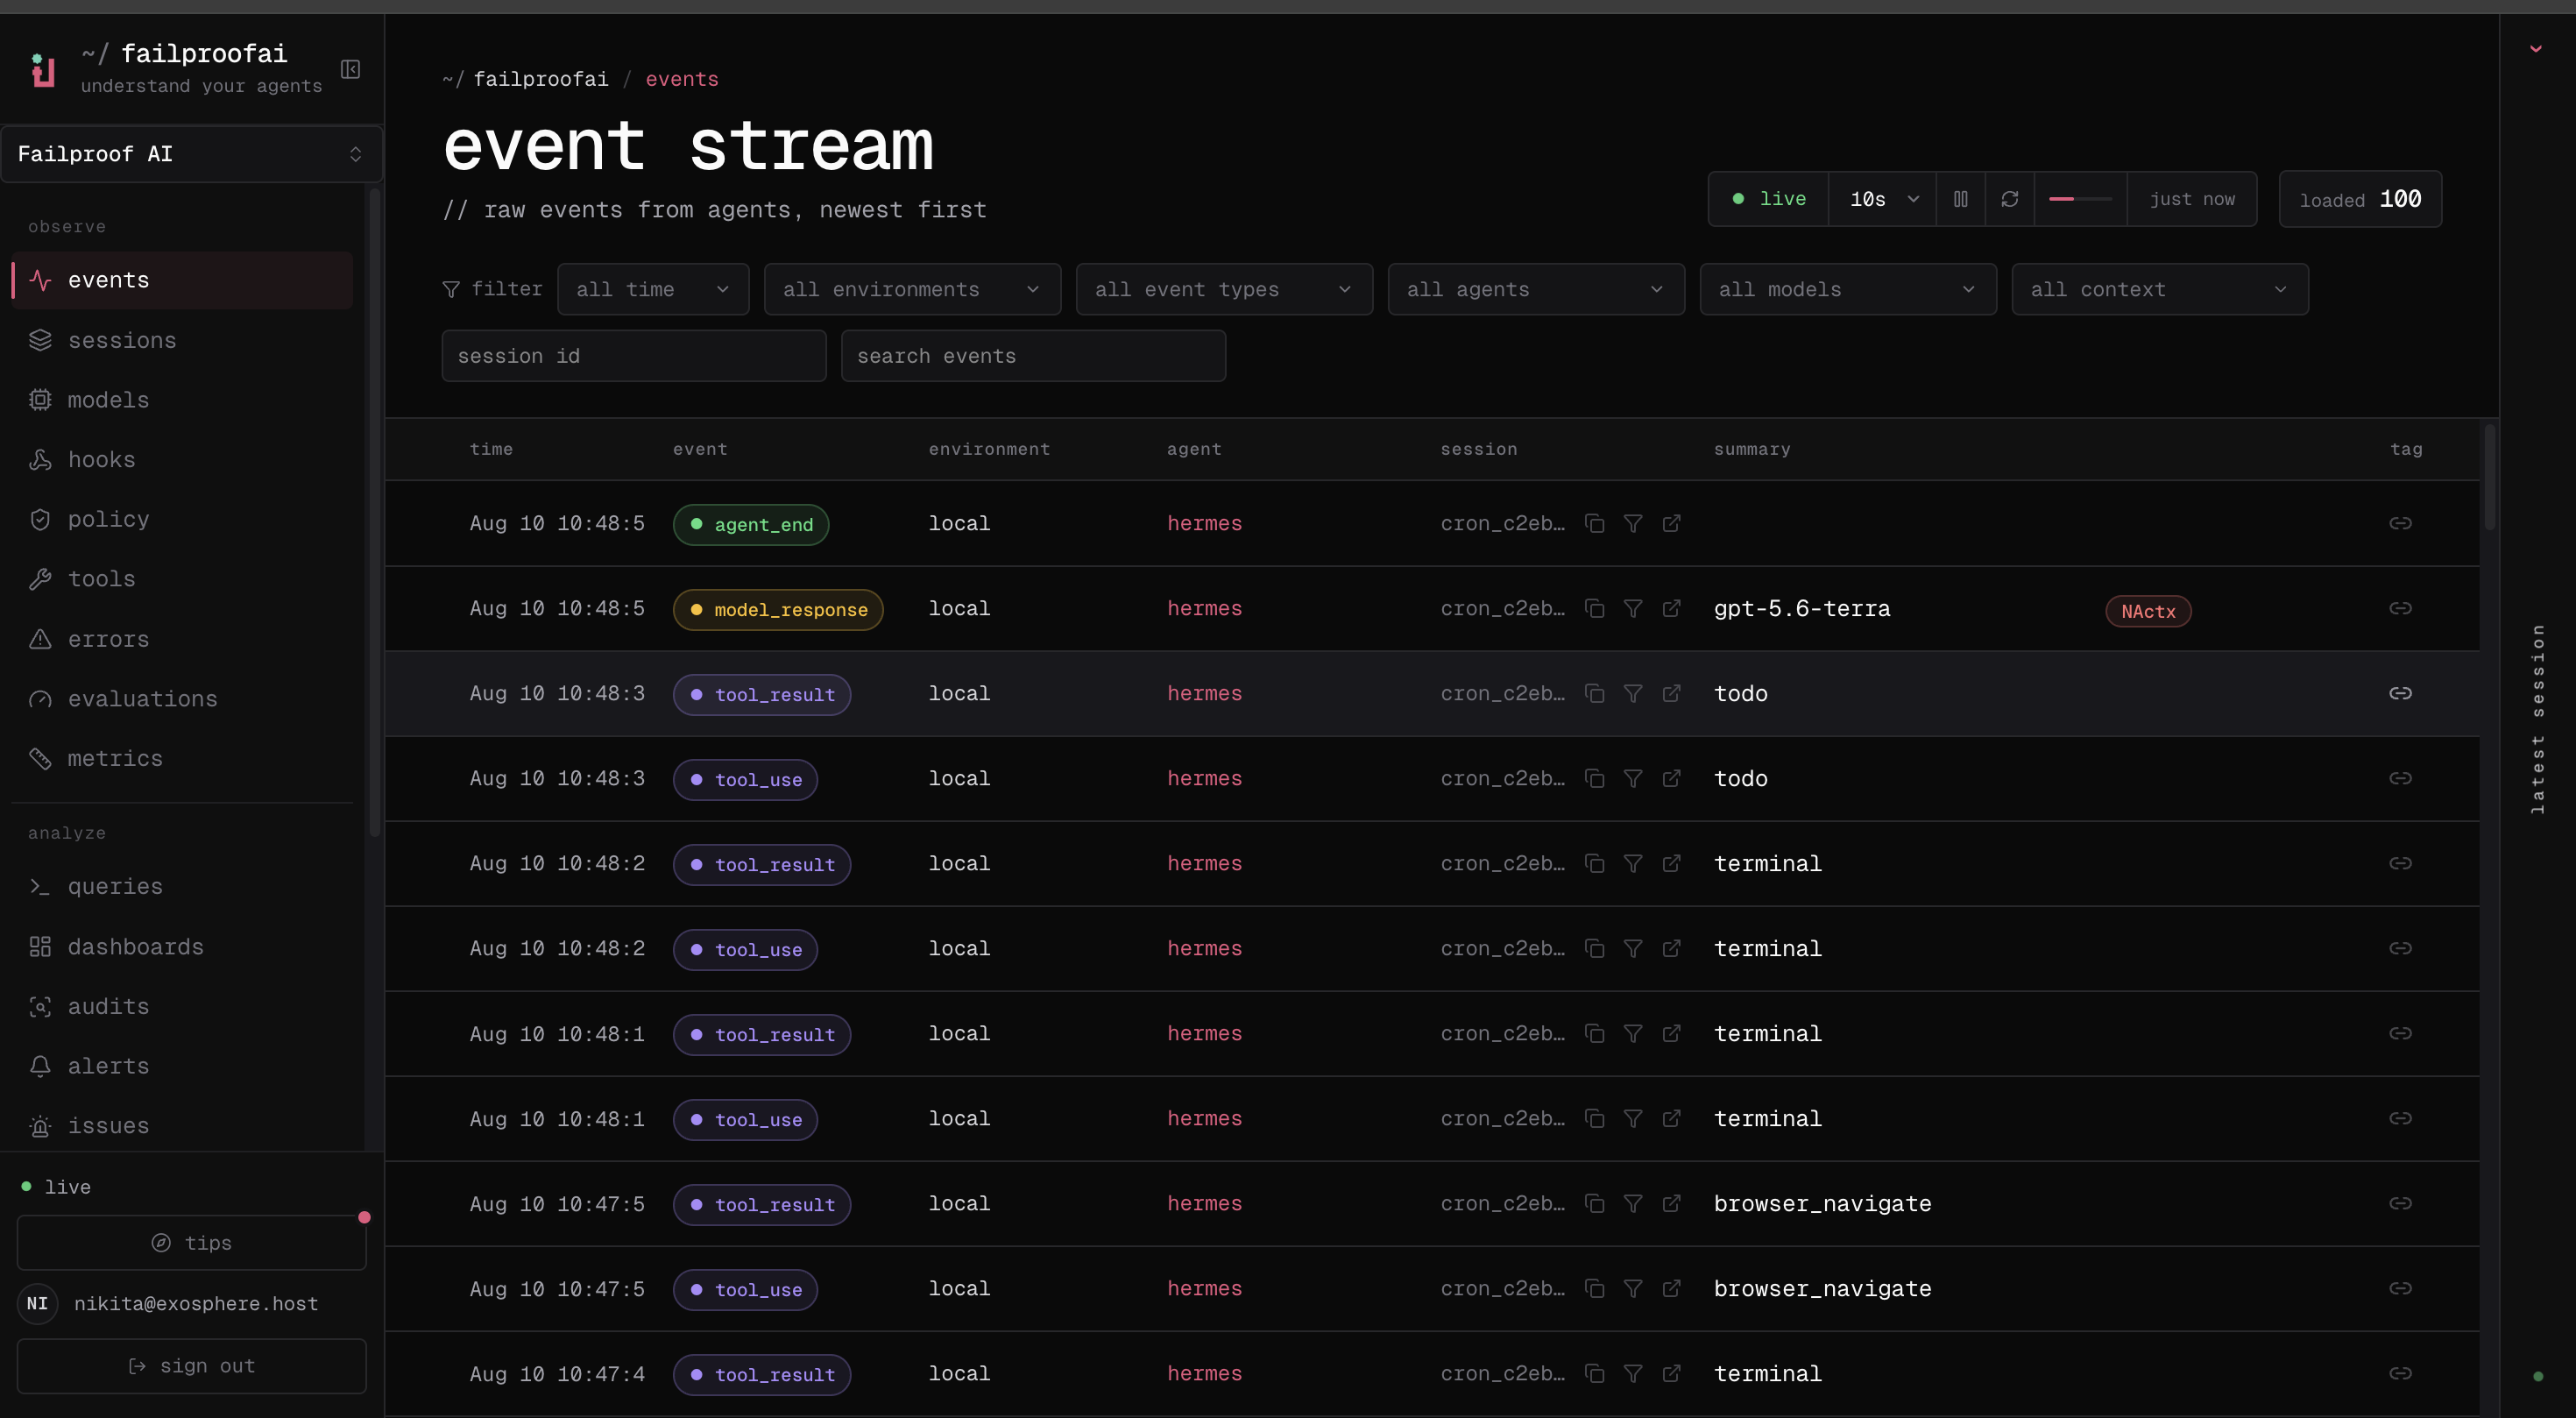Screen dimensions: 2576x1418
Task: Click the model_response event badge
Action: pyautogui.click(x=778, y=609)
